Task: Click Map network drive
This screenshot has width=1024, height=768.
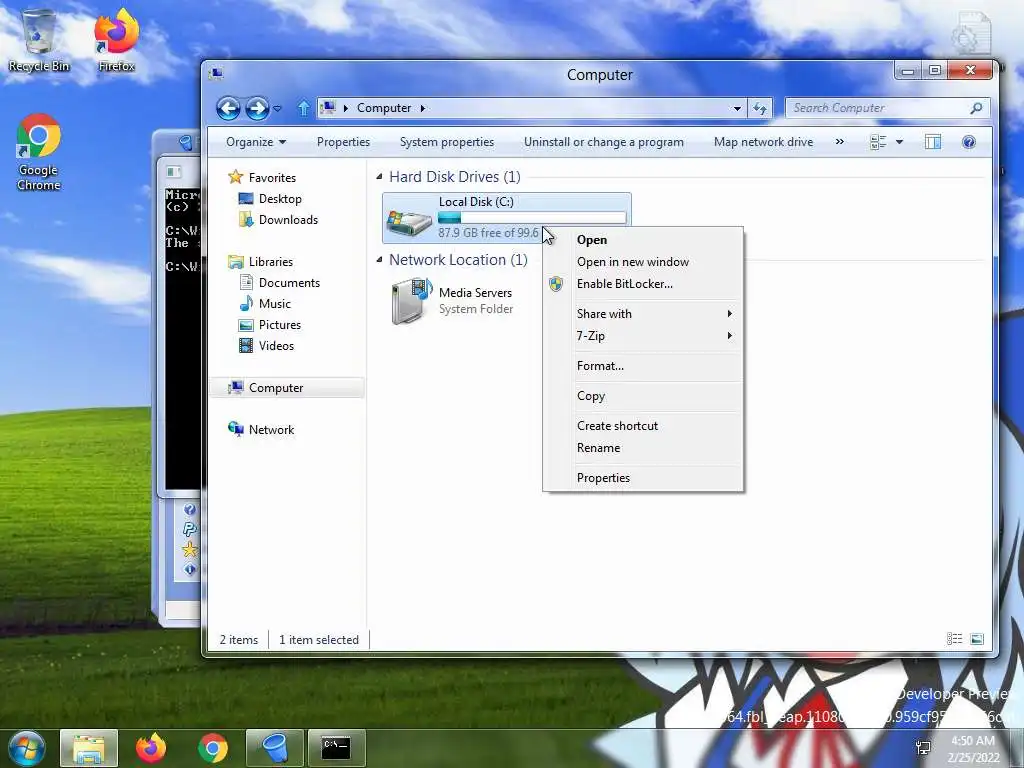Action: (763, 142)
